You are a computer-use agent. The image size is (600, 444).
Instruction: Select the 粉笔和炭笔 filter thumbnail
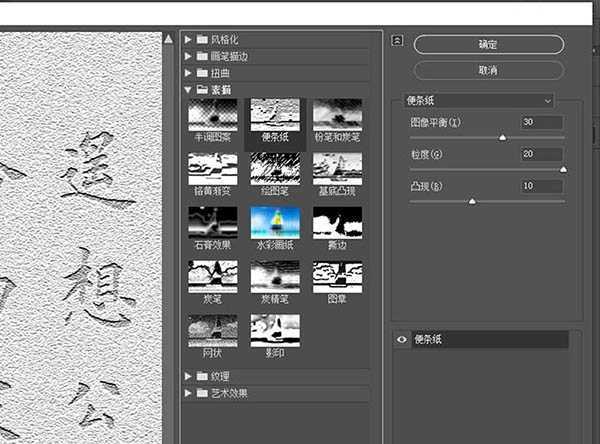337,115
